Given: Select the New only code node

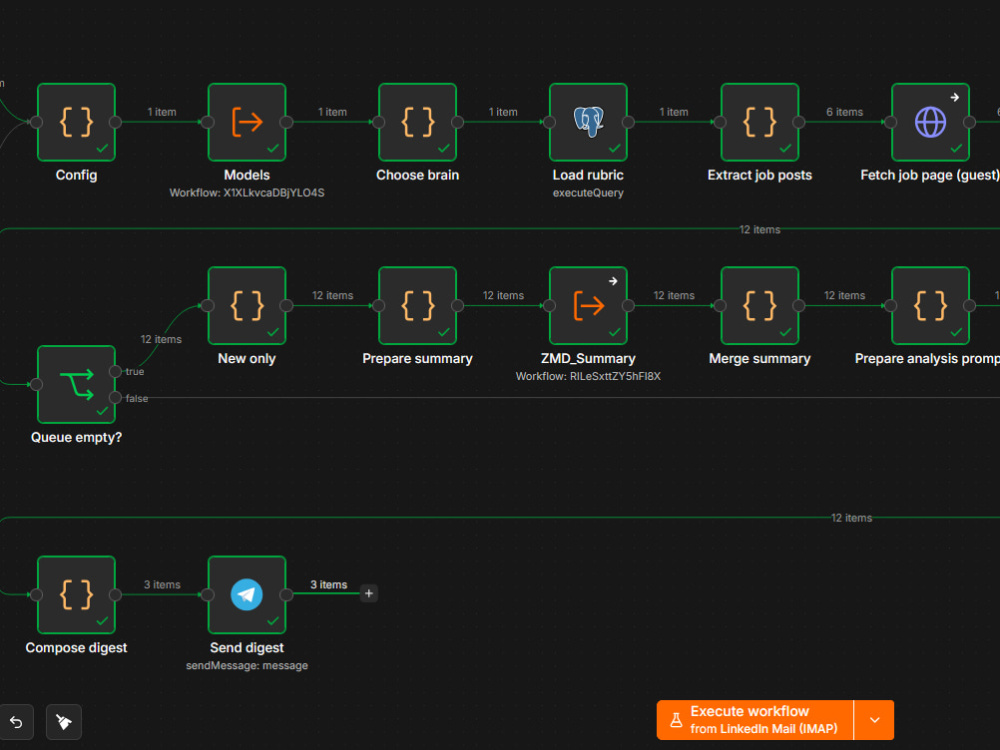Looking at the screenshot, I should click(247, 305).
